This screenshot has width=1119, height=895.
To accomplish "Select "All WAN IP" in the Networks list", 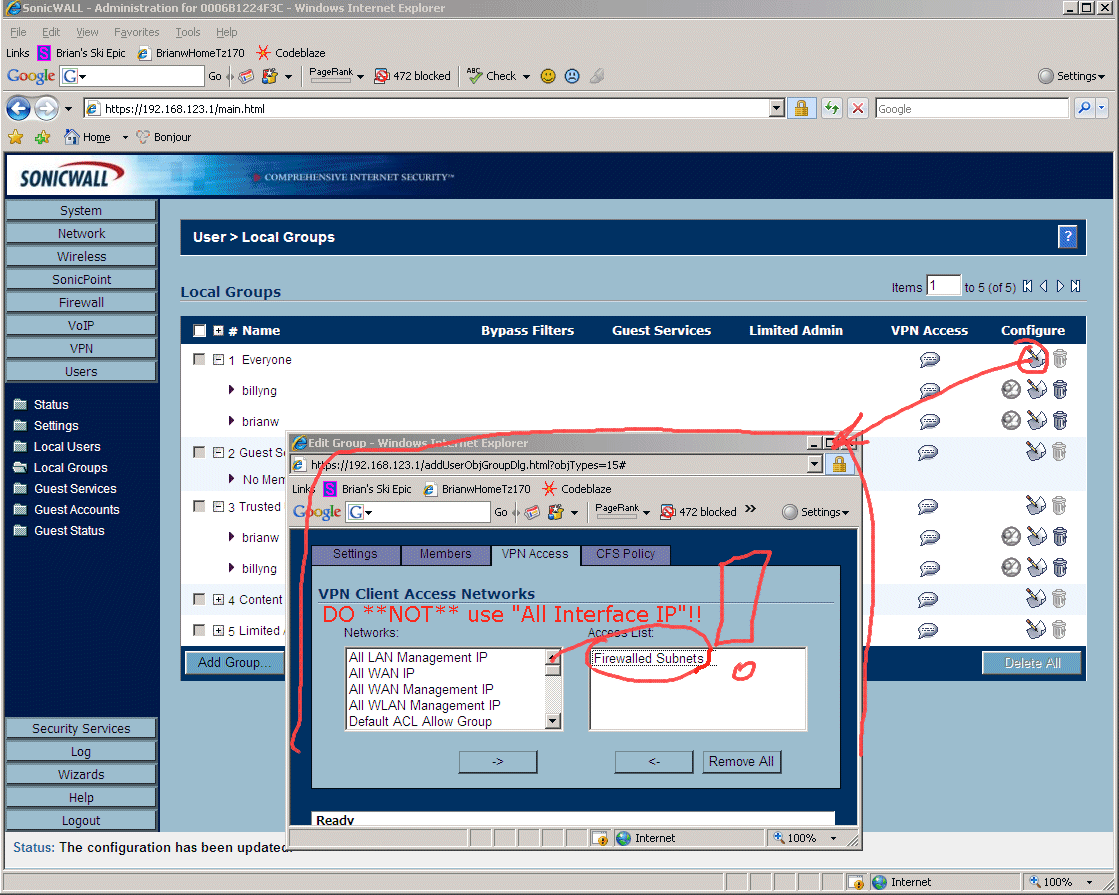I will 382,673.
